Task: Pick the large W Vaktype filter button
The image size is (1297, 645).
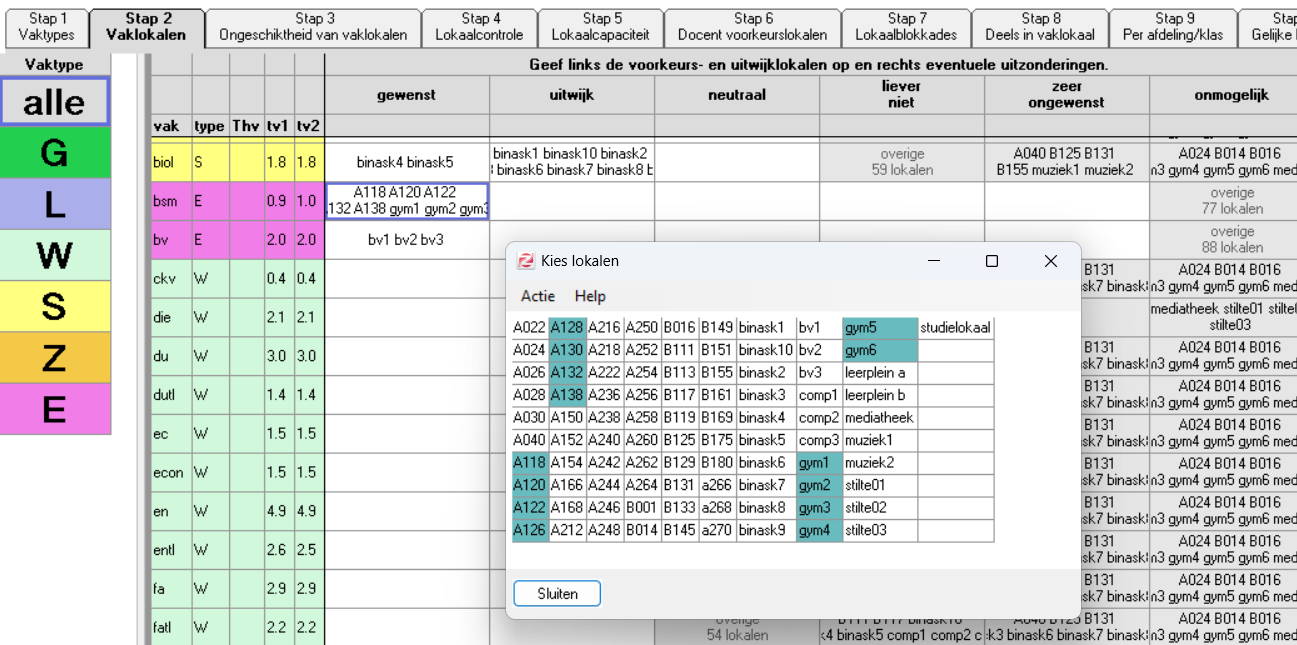Action: pos(55,255)
